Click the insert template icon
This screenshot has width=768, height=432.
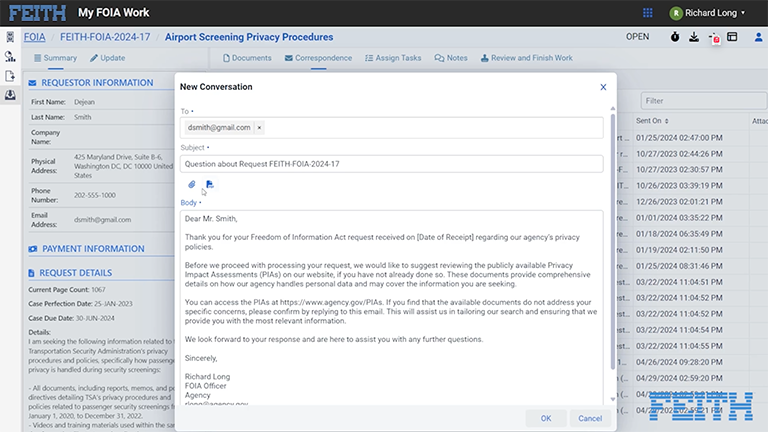(x=210, y=185)
